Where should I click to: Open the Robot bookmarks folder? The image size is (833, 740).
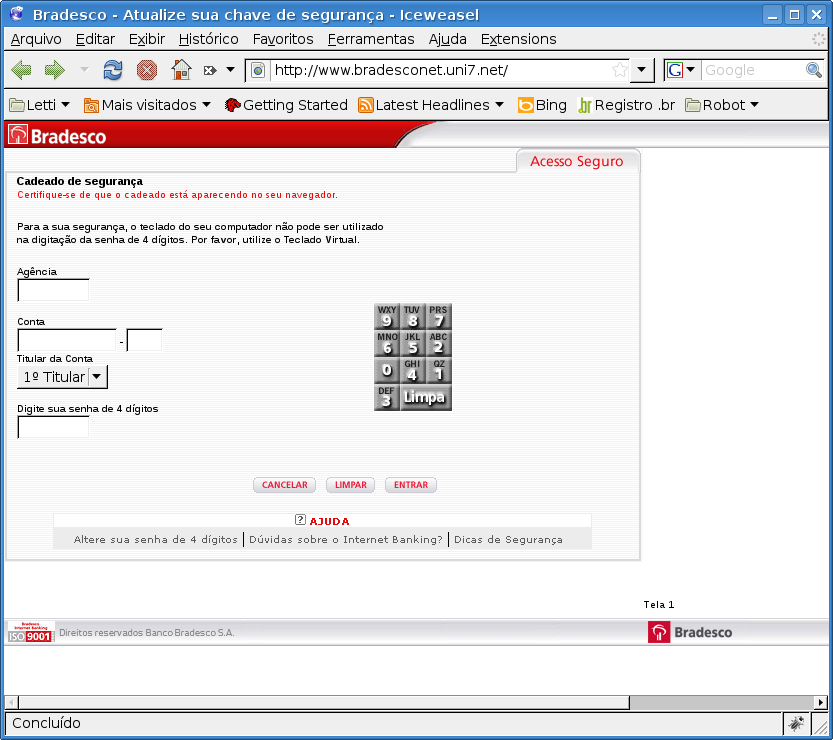pos(722,105)
